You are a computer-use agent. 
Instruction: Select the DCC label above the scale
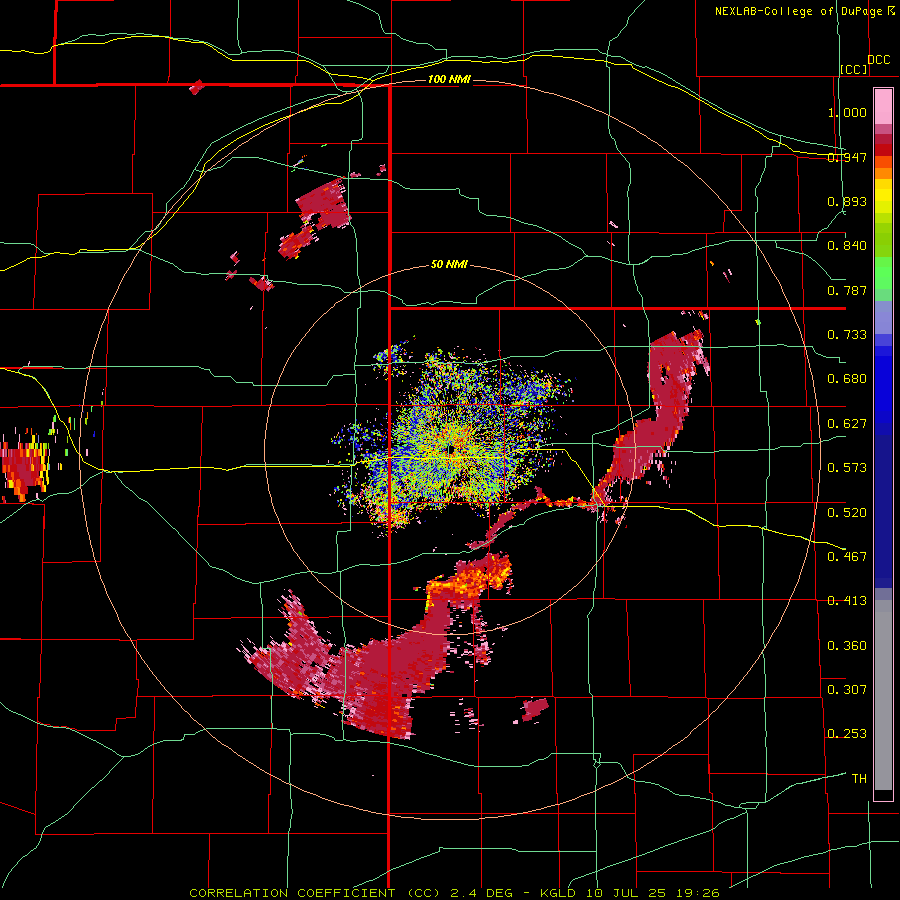(879, 60)
